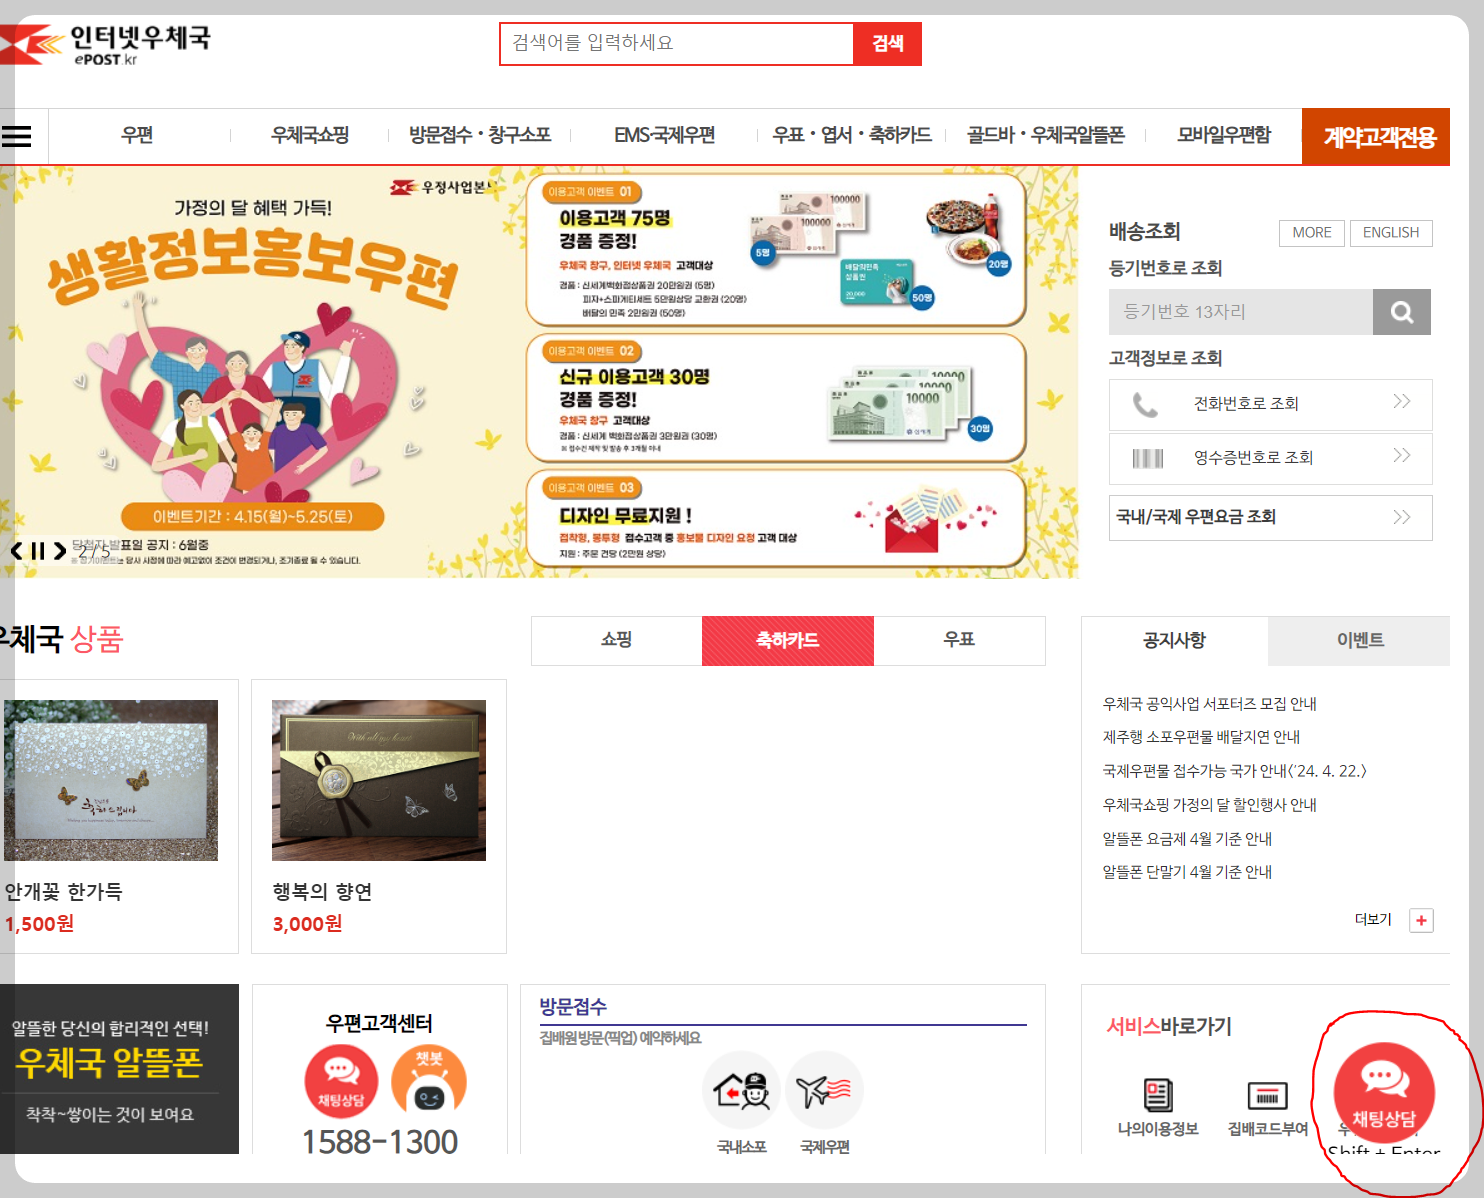Click the 챗봇 chatbot icon
Image resolution: width=1484 pixels, height=1198 pixels.
[x=433, y=1081]
